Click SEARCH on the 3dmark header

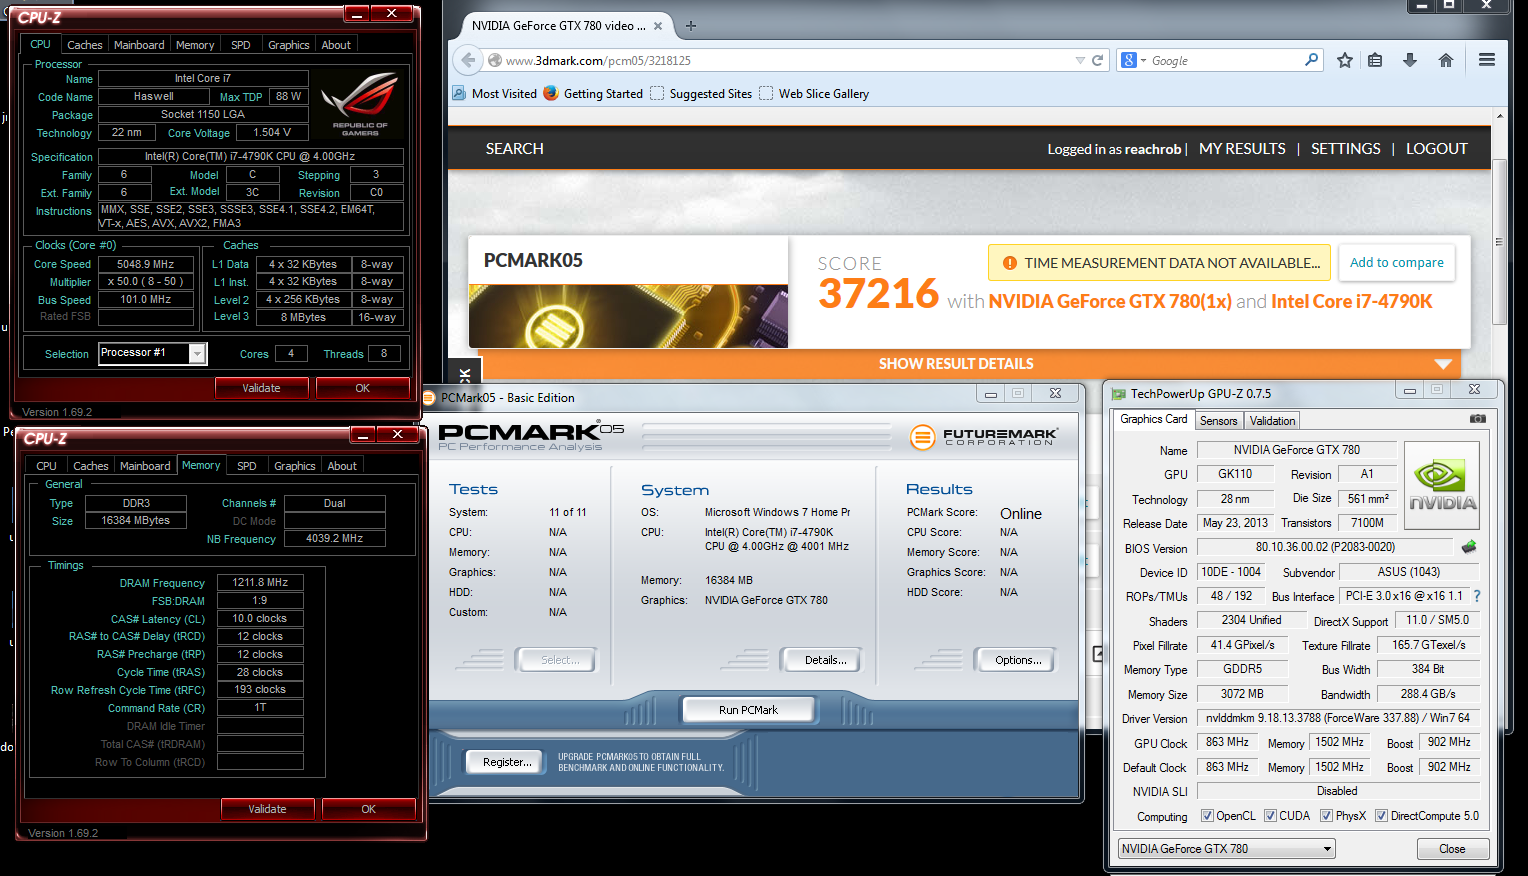[515, 148]
